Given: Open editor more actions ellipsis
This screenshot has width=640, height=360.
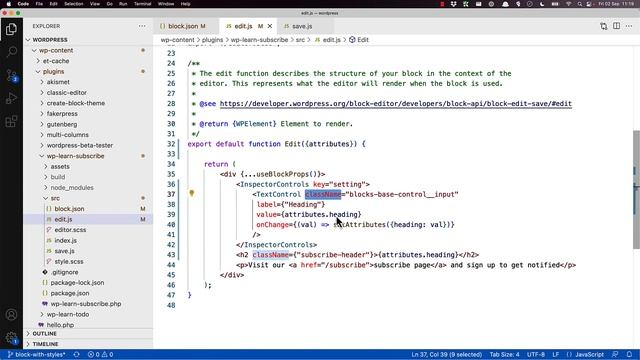Looking at the screenshot, I should [629, 26].
